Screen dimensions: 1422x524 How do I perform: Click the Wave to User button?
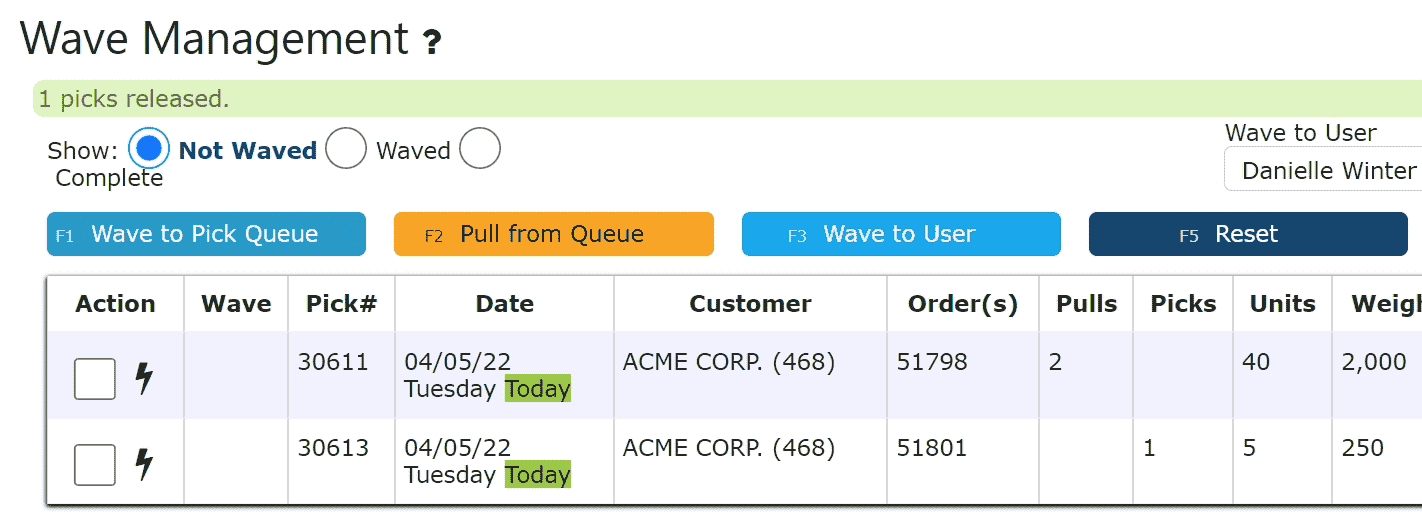click(x=901, y=234)
